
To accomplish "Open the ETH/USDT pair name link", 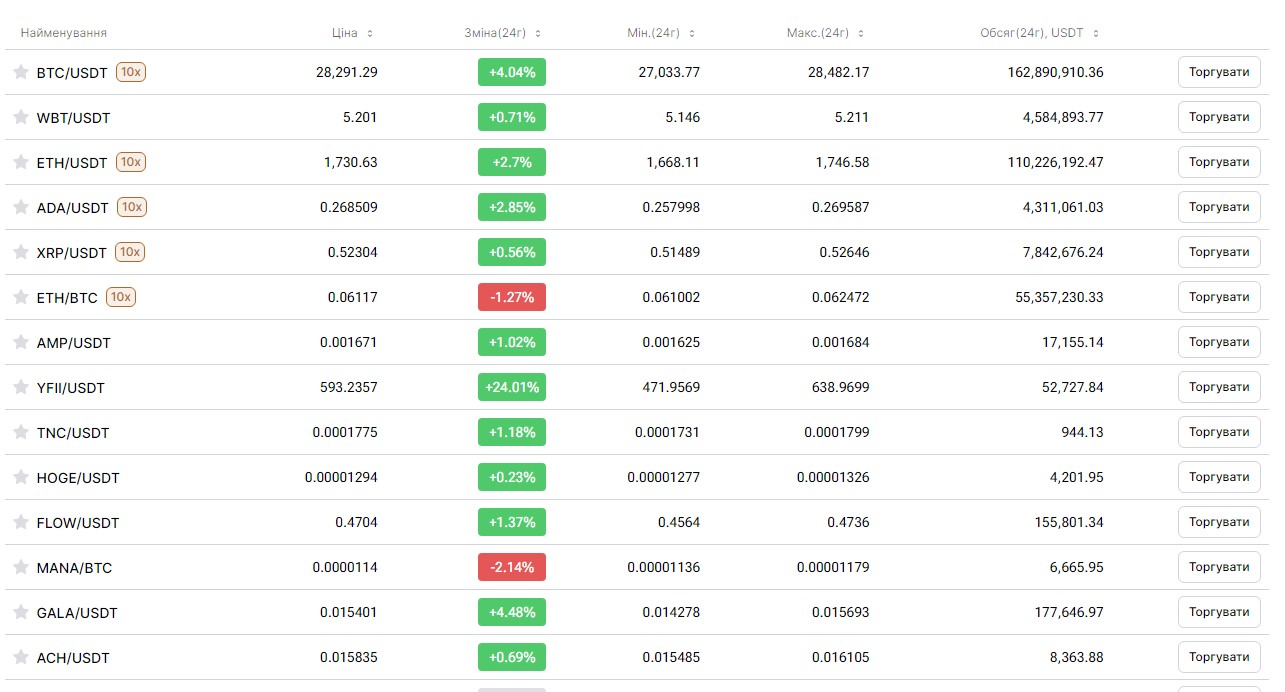I will pyautogui.click(x=71, y=161).
